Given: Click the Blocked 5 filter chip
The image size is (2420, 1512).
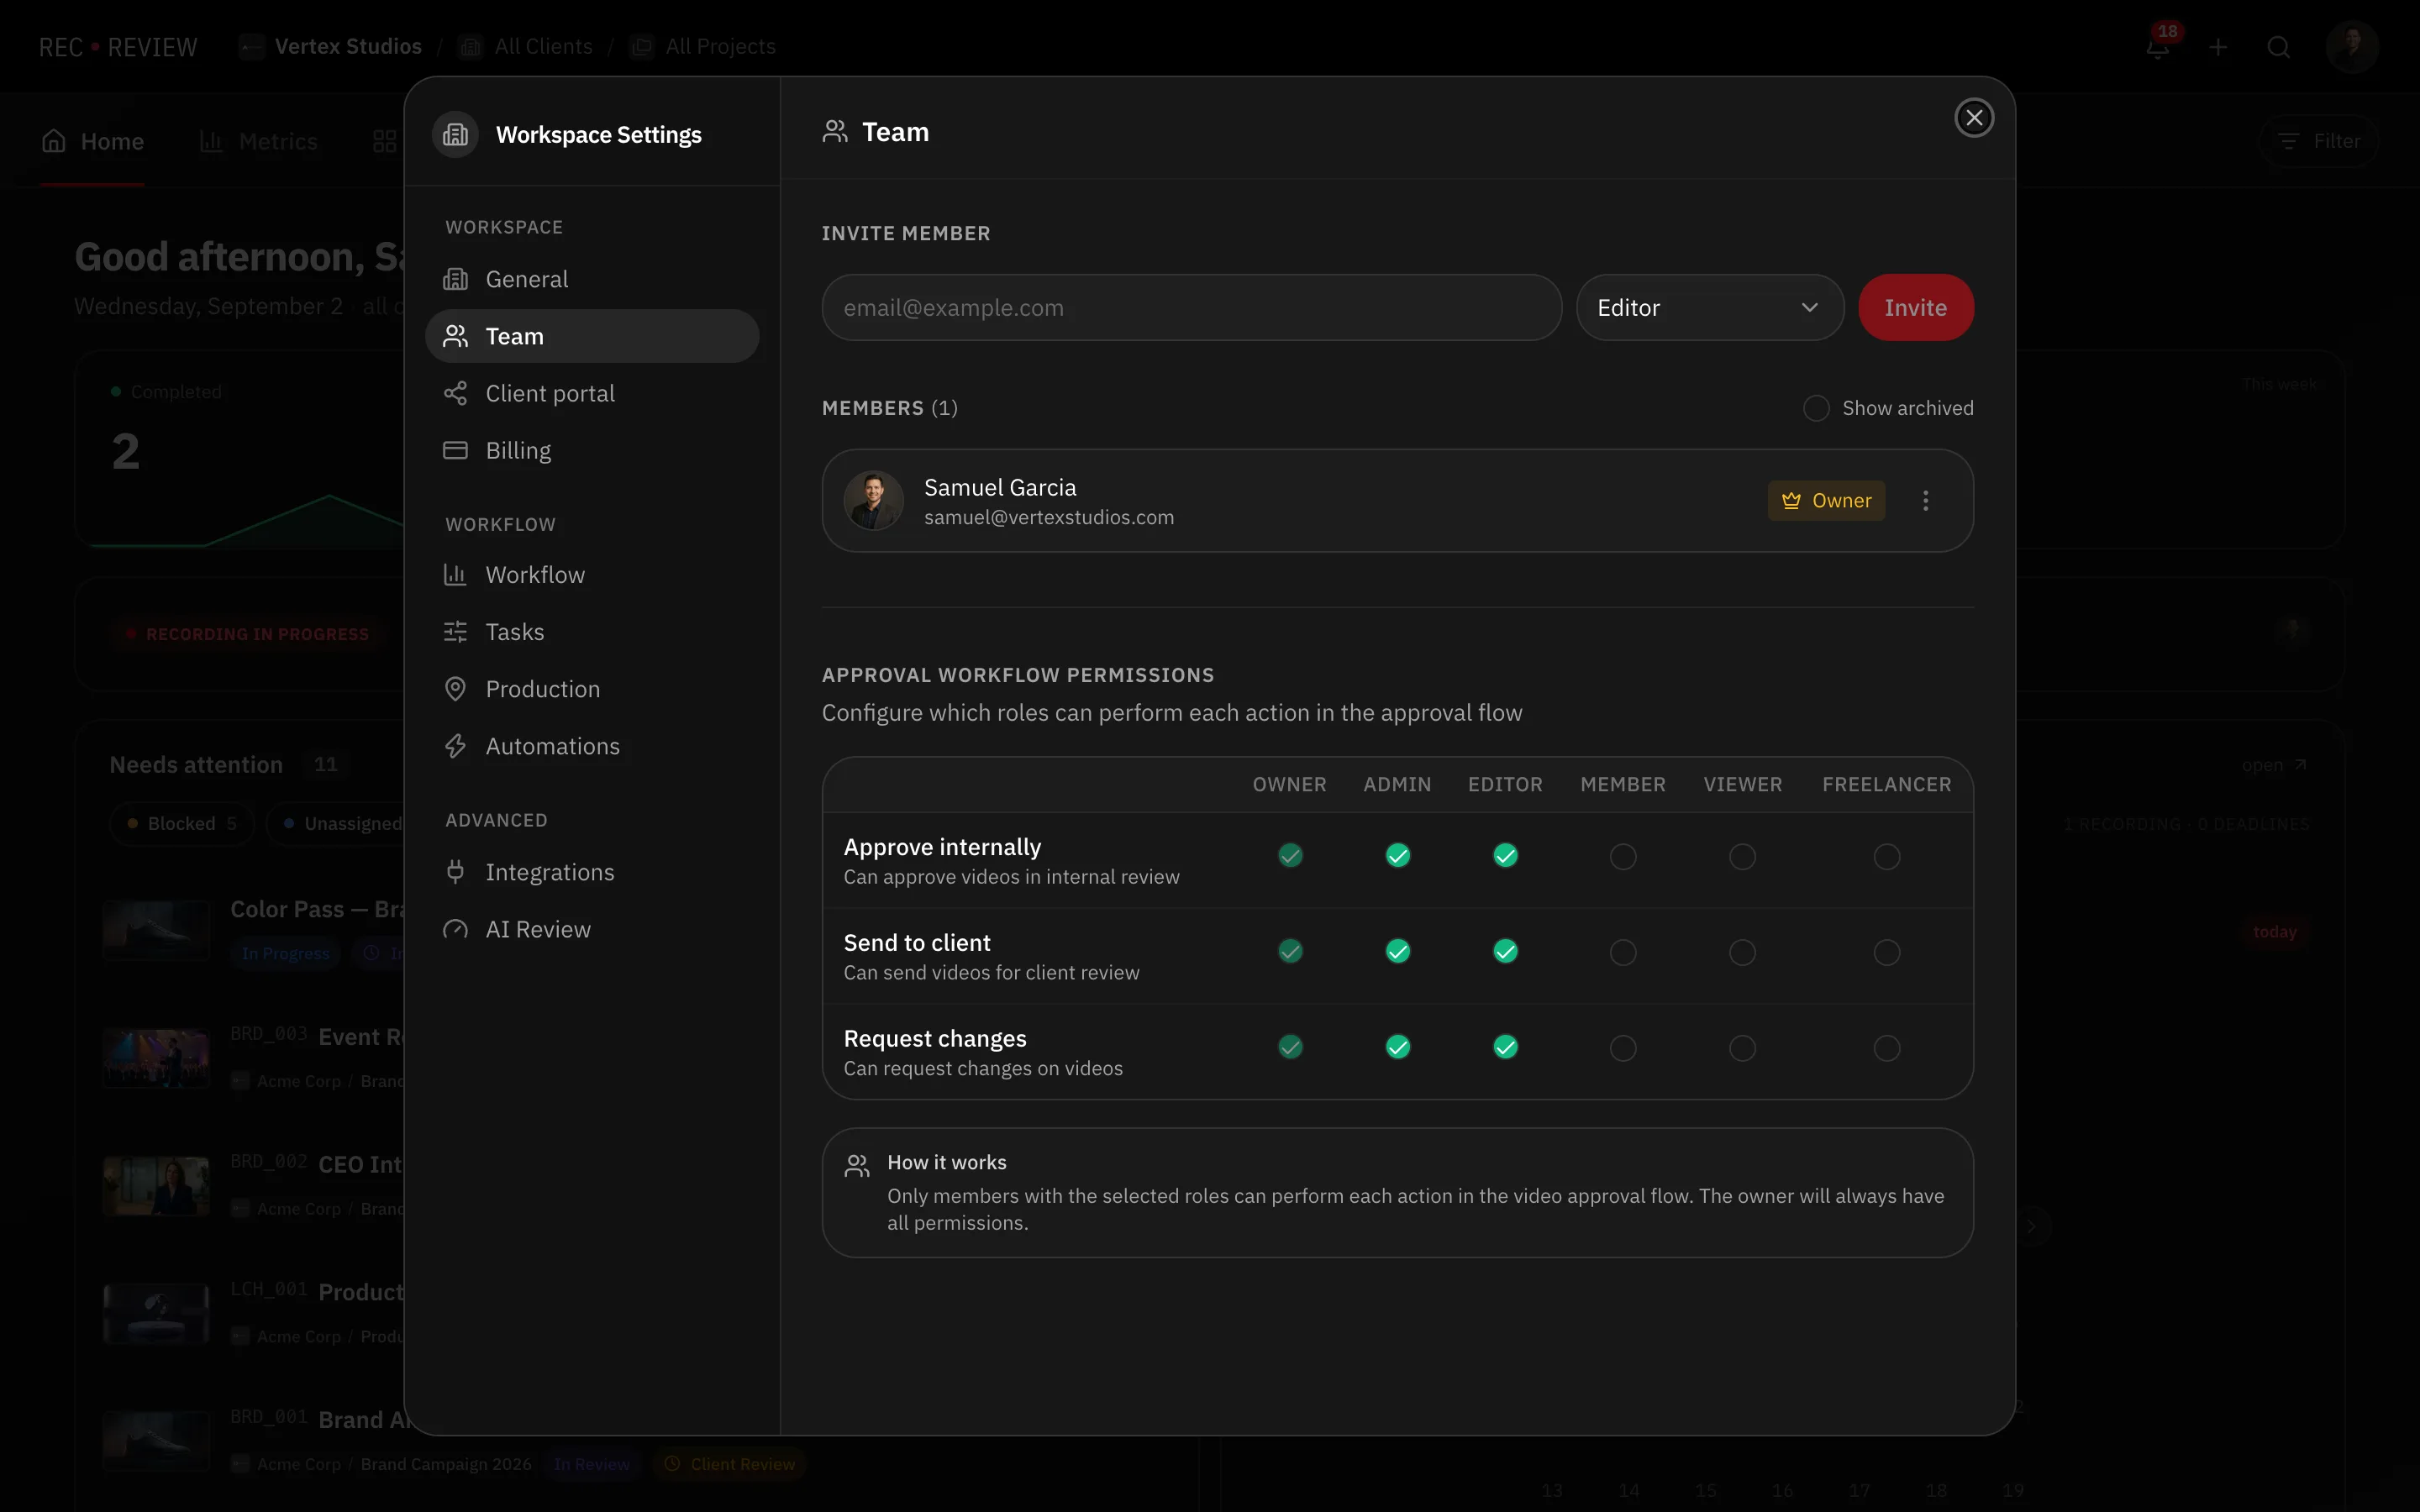Looking at the screenshot, I should point(182,824).
